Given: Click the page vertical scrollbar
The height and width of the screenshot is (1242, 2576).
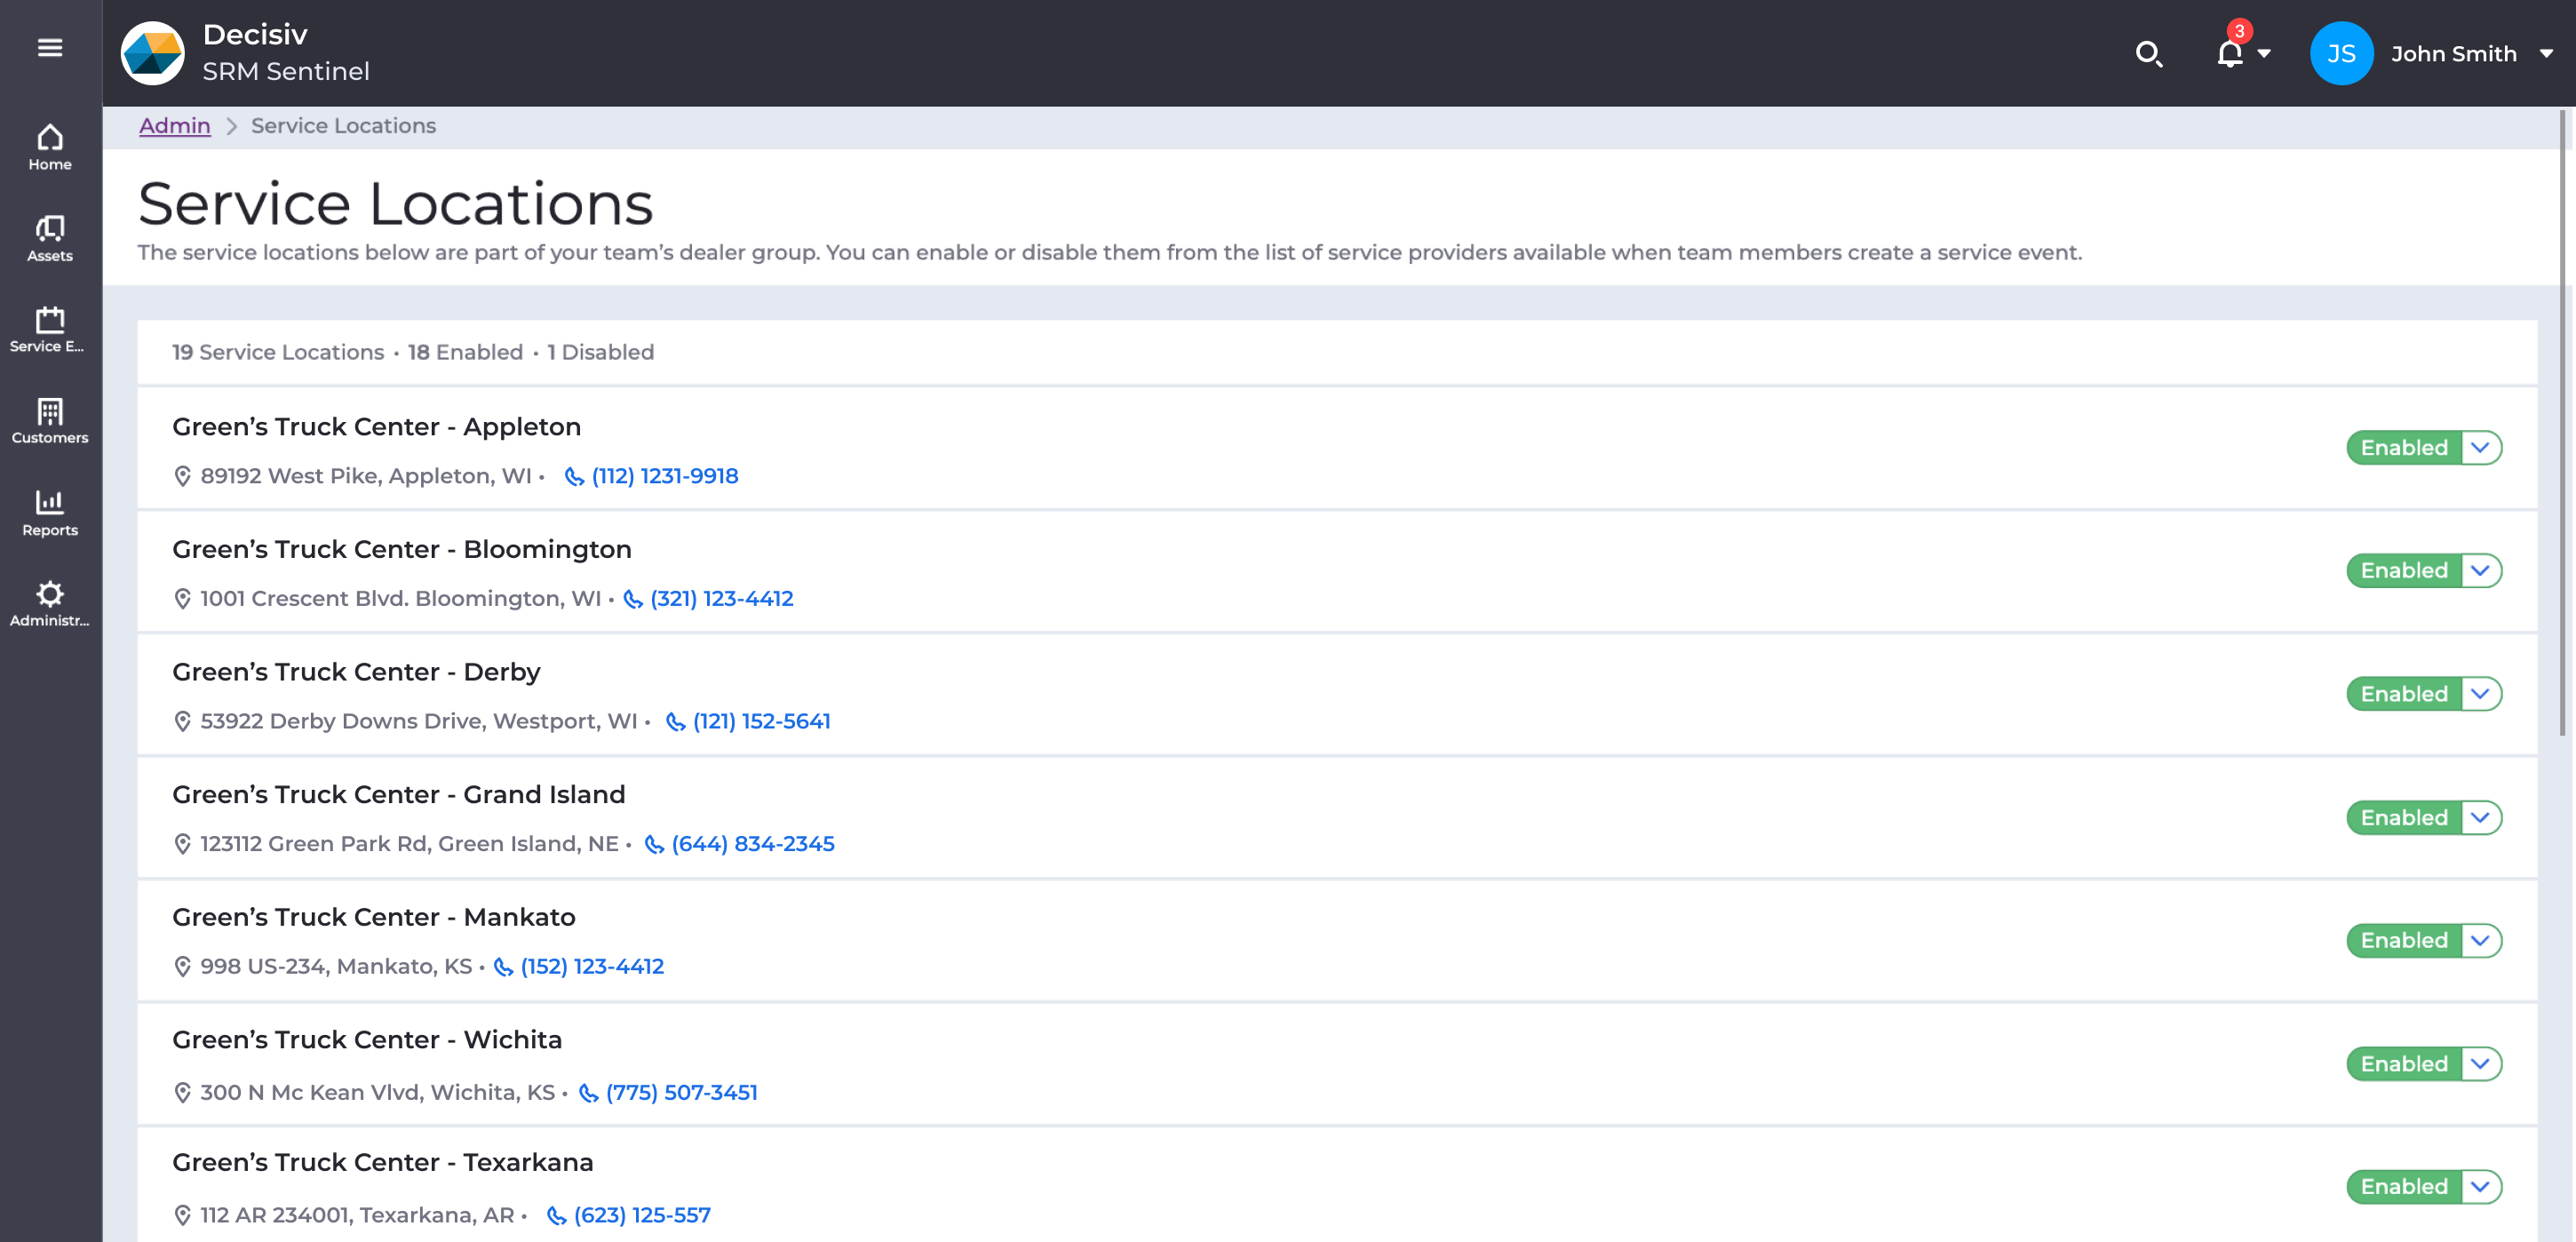Looking at the screenshot, I should point(2562,420).
